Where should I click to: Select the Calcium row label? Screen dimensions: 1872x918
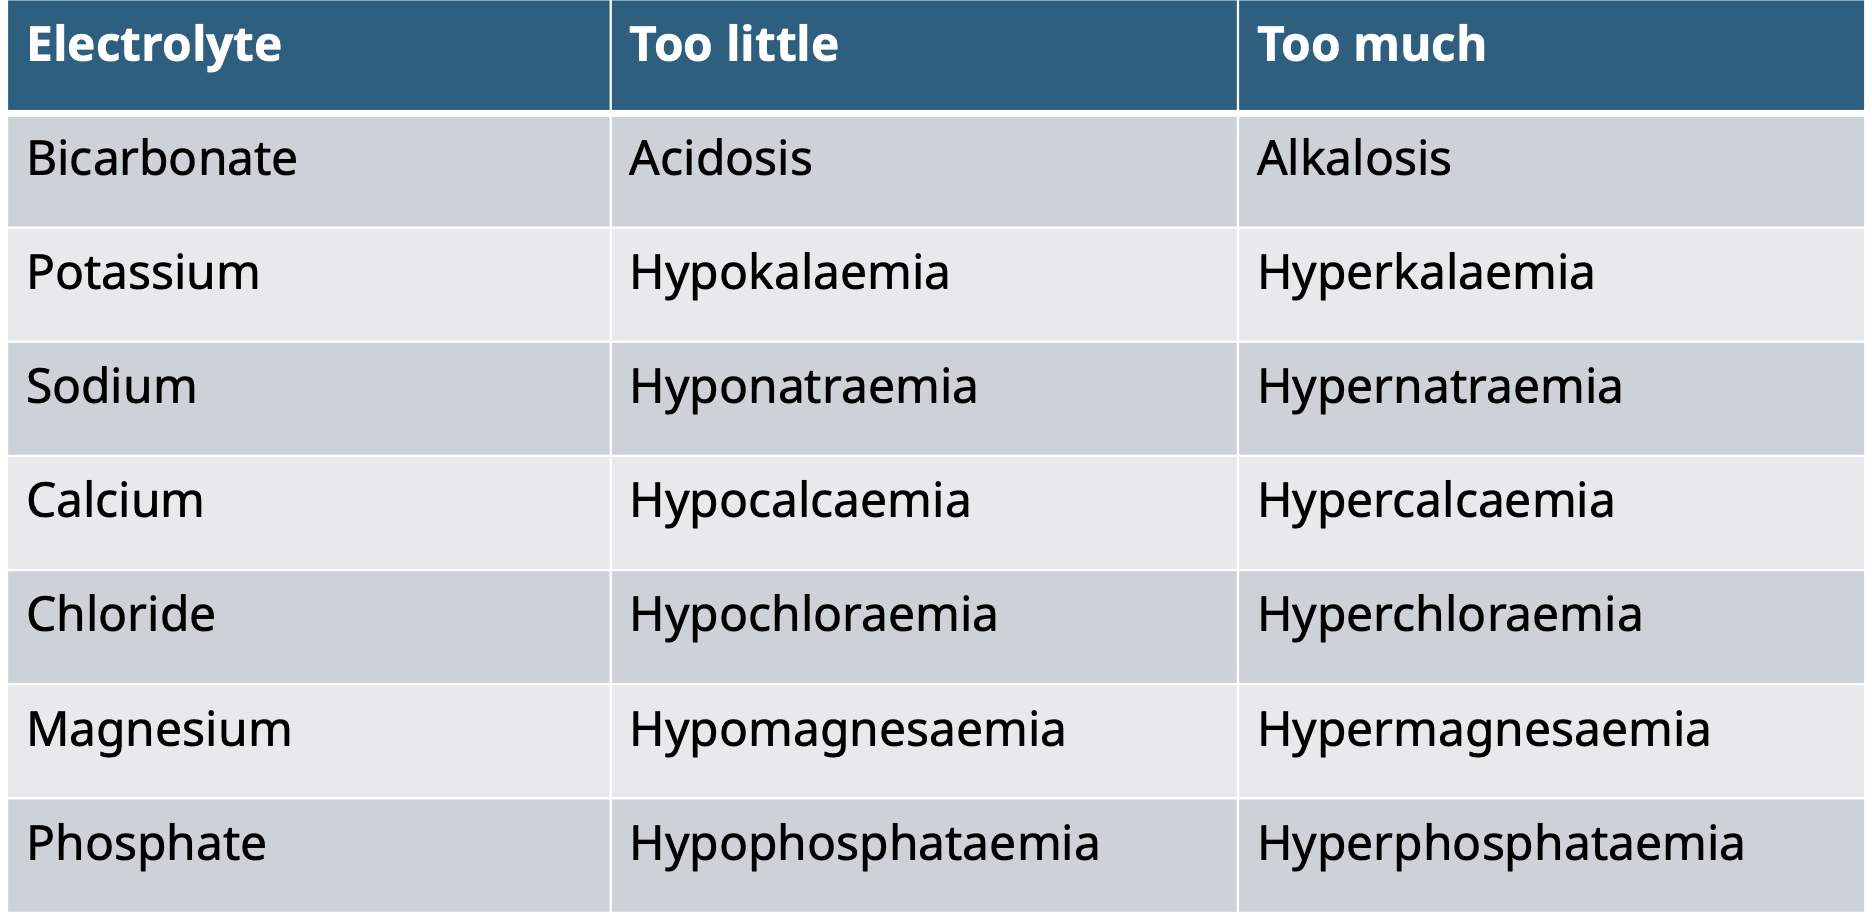pyautogui.click(x=116, y=501)
